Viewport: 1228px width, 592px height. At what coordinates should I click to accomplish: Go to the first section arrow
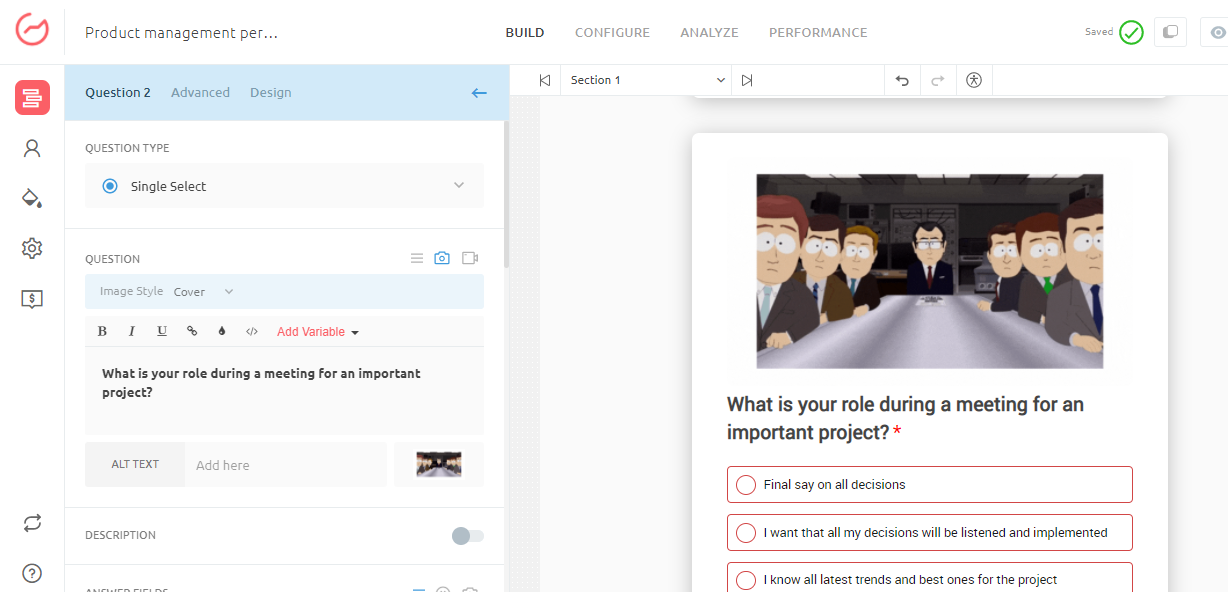(544, 80)
